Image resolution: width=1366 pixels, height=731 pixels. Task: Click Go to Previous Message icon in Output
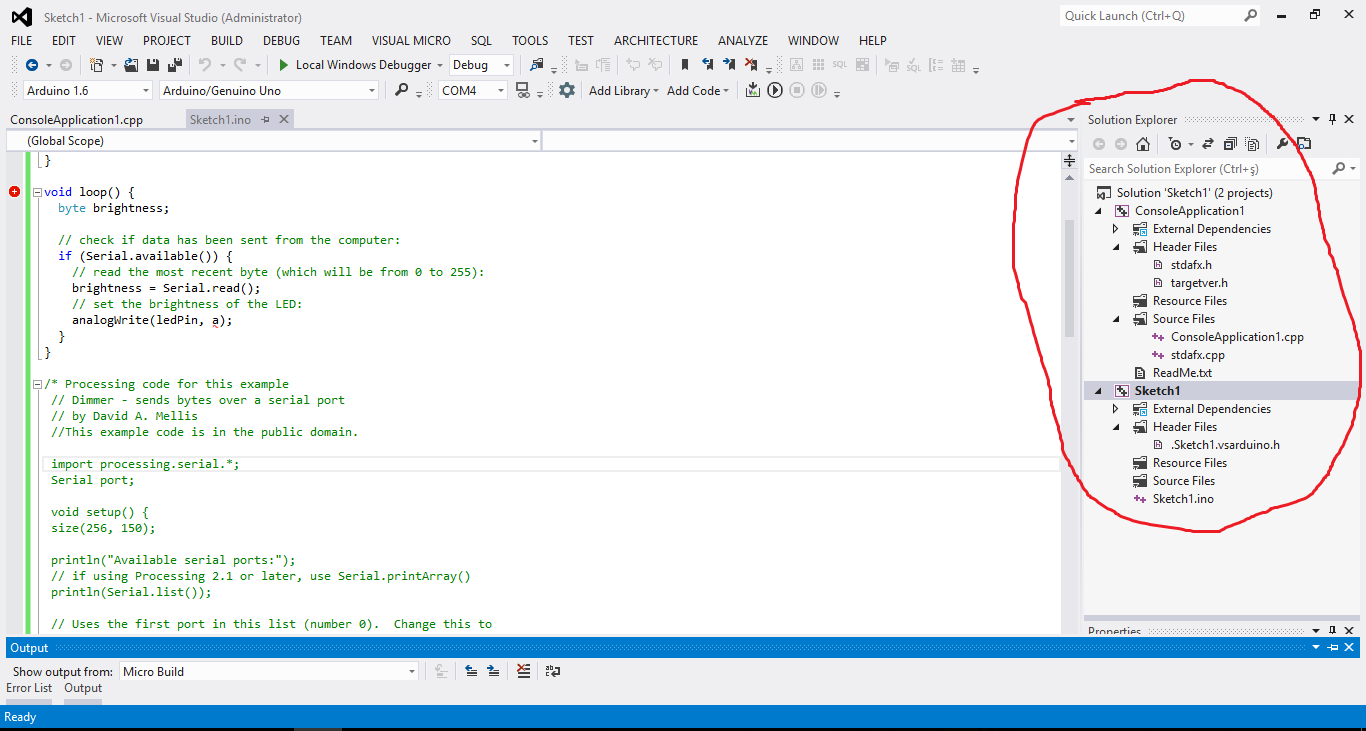pos(471,671)
